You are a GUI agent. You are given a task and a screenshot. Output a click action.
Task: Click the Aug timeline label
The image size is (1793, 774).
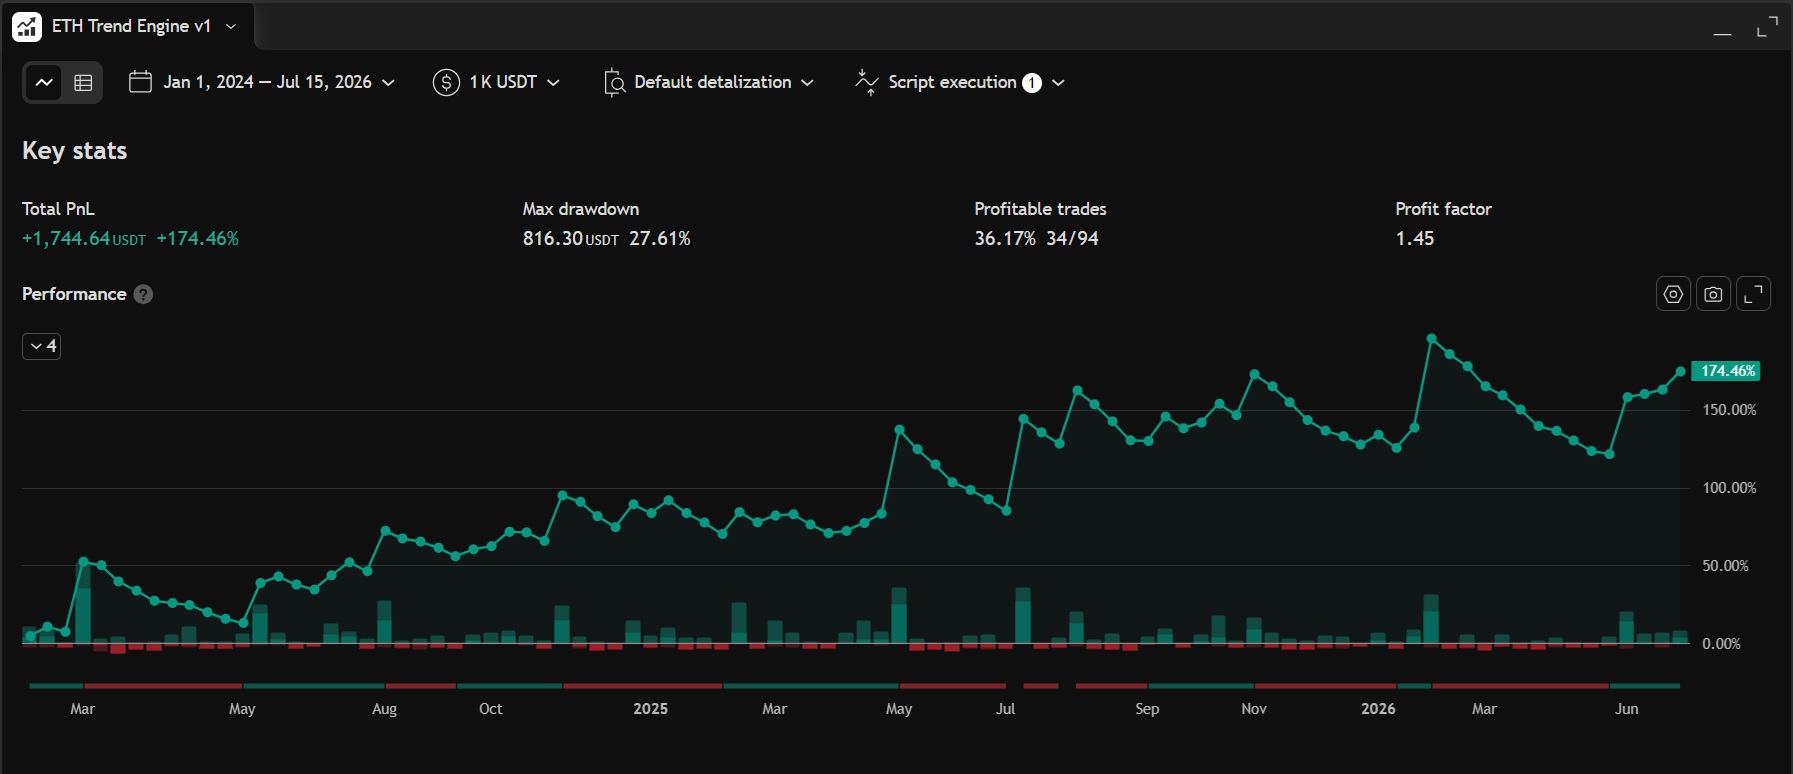pyautogui.click(x=384, y=709)
